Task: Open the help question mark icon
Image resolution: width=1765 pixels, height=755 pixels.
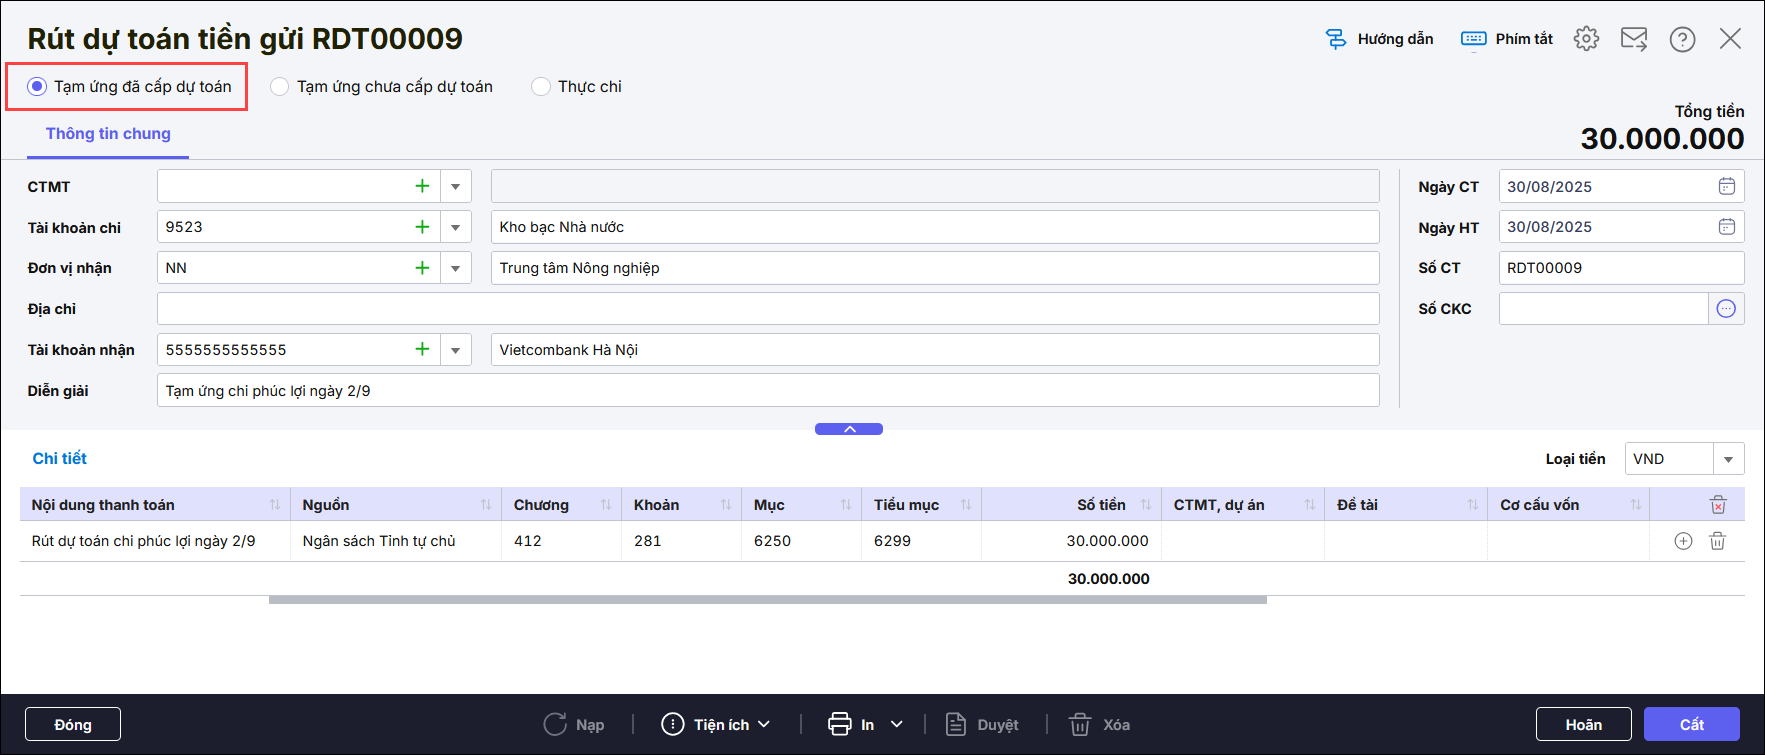Action: (1682, 39)
